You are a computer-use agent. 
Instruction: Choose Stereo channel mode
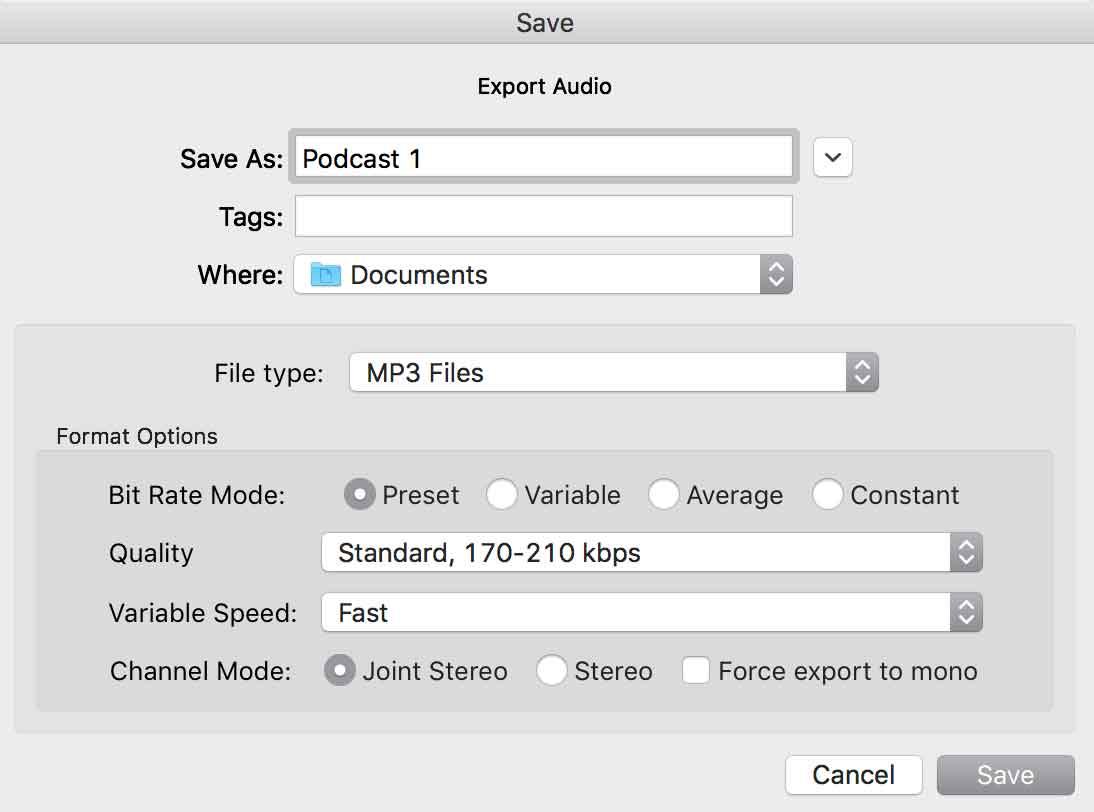coord(551,670)
